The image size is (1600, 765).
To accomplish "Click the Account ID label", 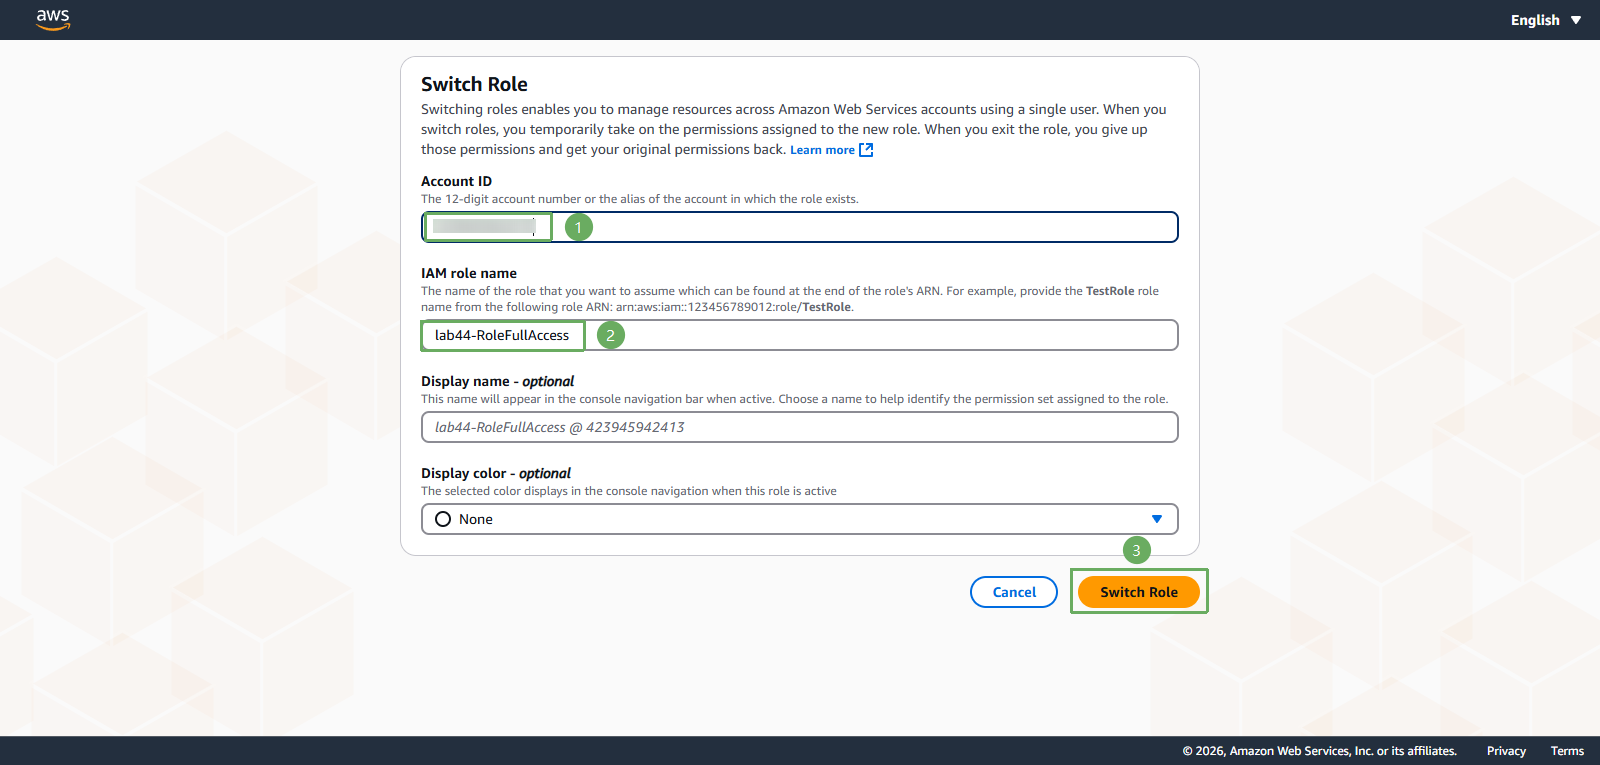I will click(456, 181).
